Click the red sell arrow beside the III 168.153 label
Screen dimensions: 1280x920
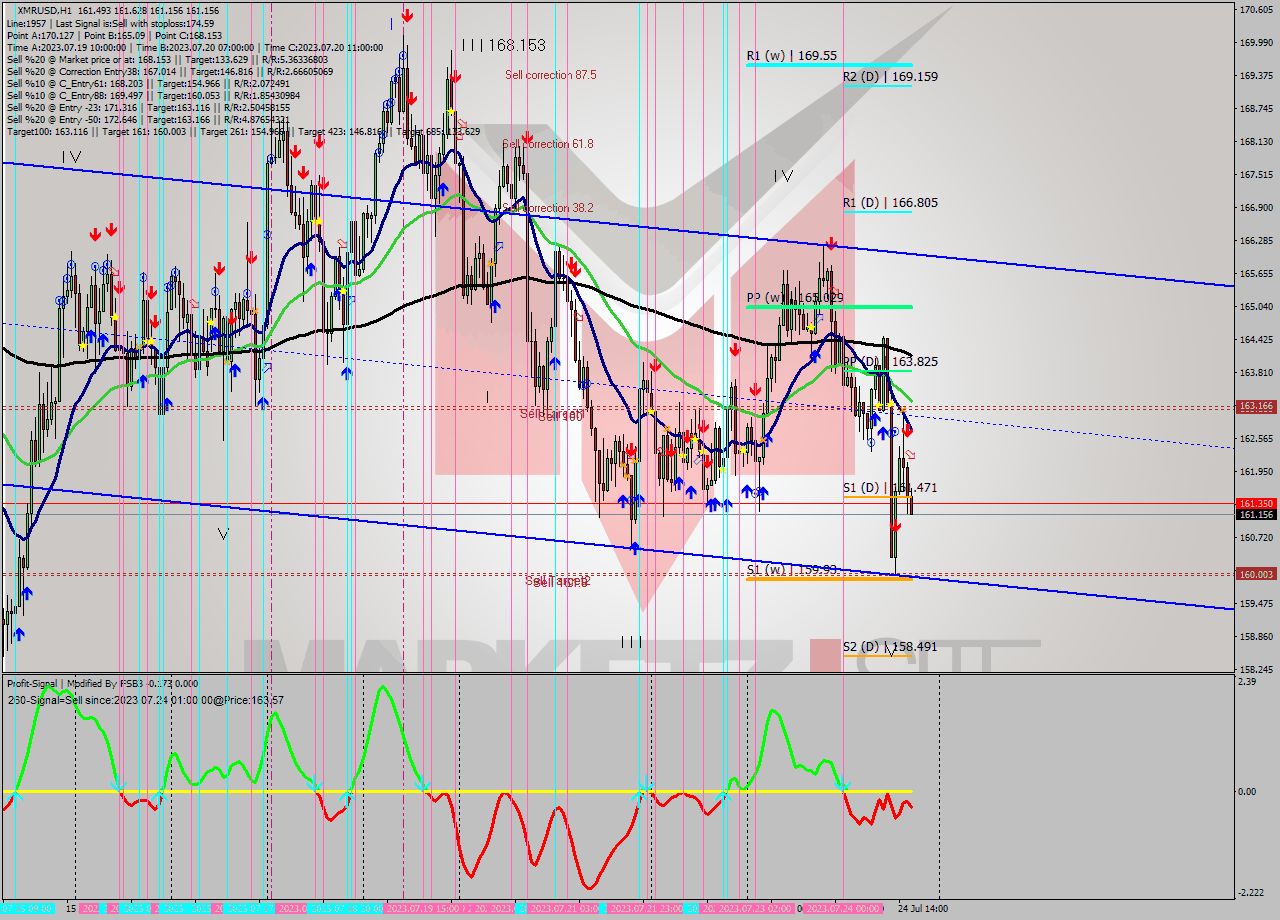(454, 76)
